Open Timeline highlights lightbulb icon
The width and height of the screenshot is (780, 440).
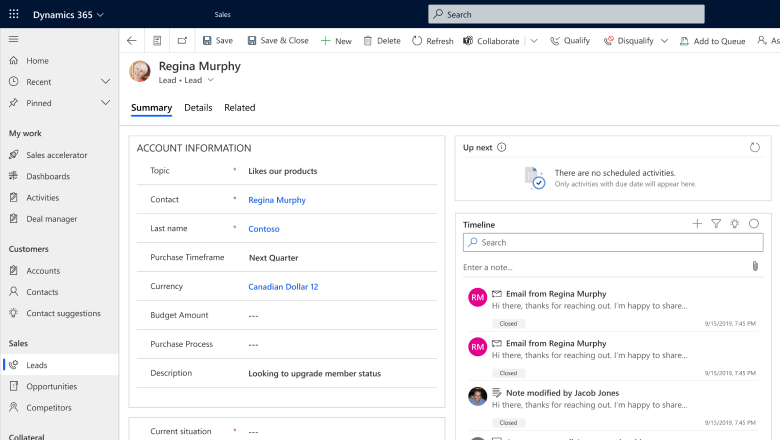[735, 224]
